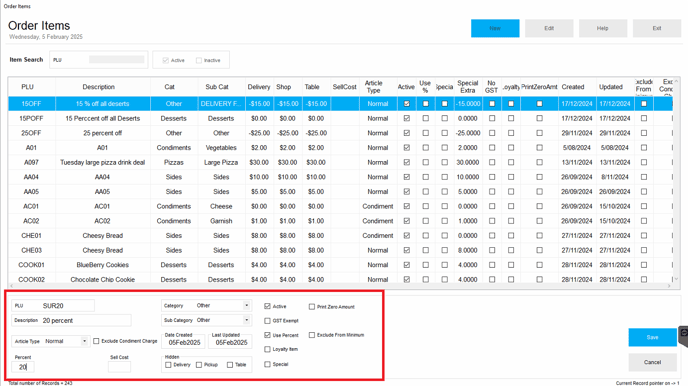Toggle Exclude Condiment Charge checkbox
Viewport: 688px width, 386px height.
pos(96,341)
